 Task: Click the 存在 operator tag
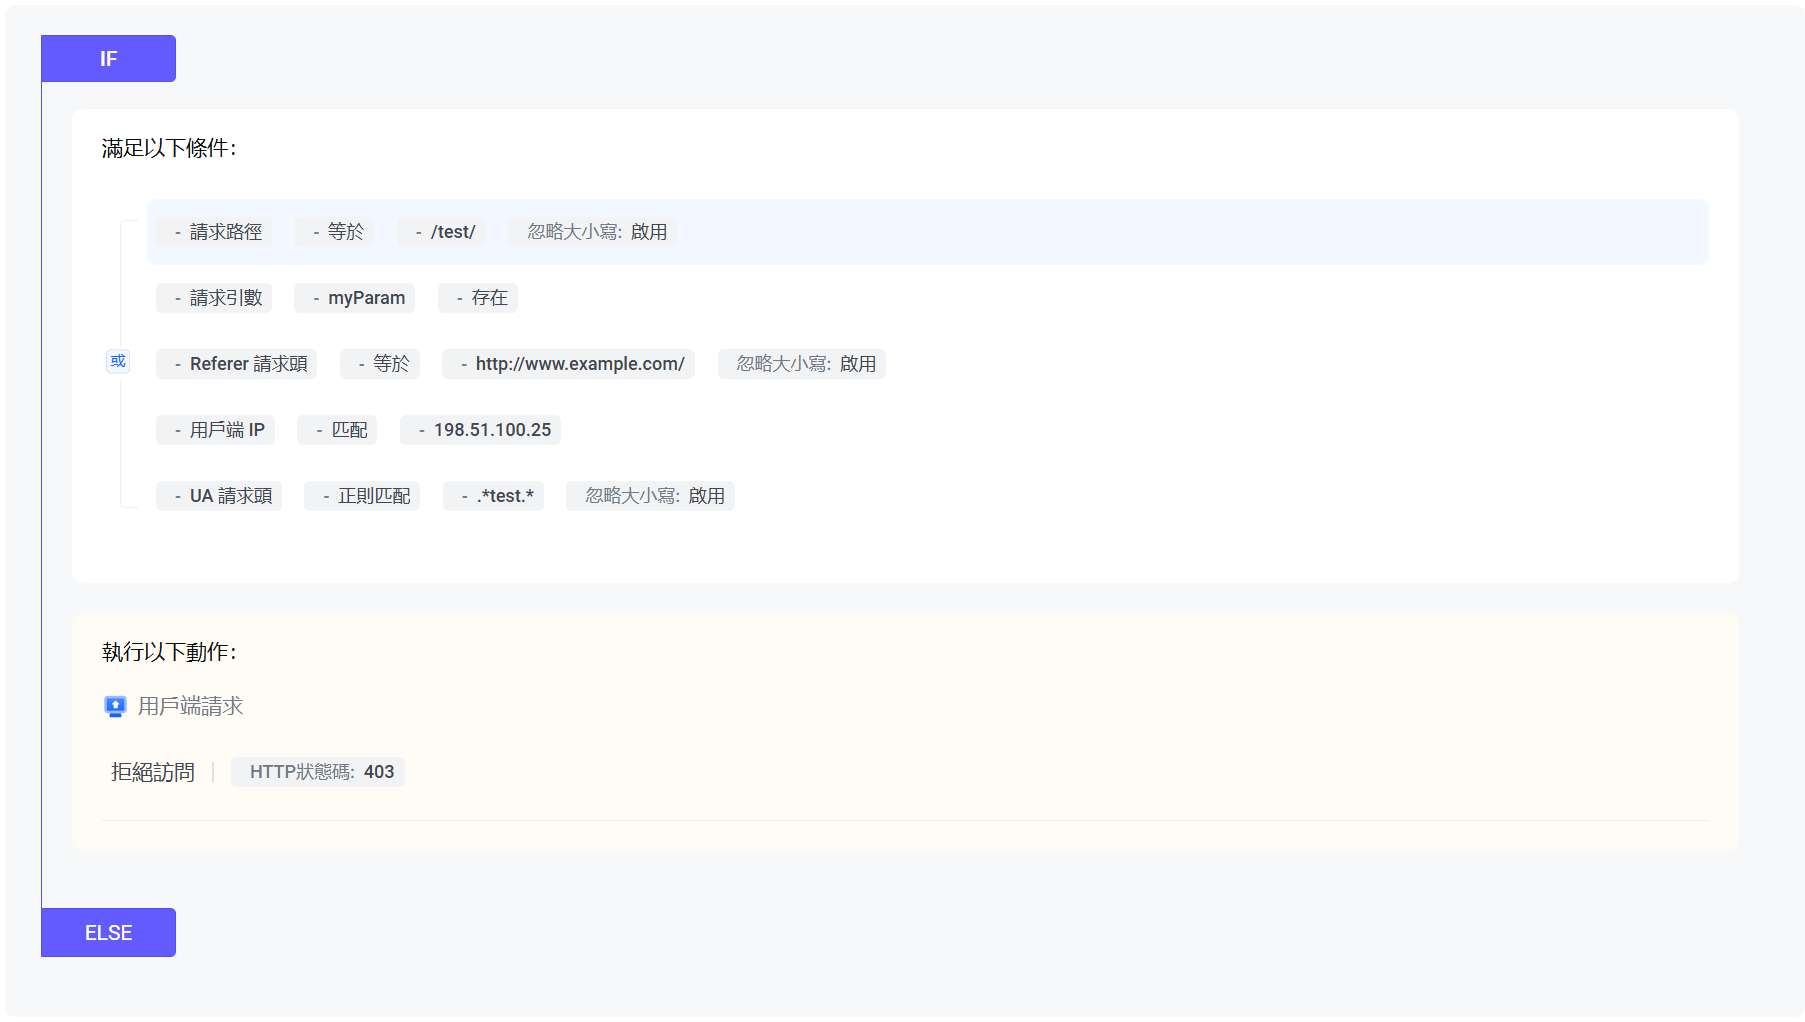(x=478, y=298)
